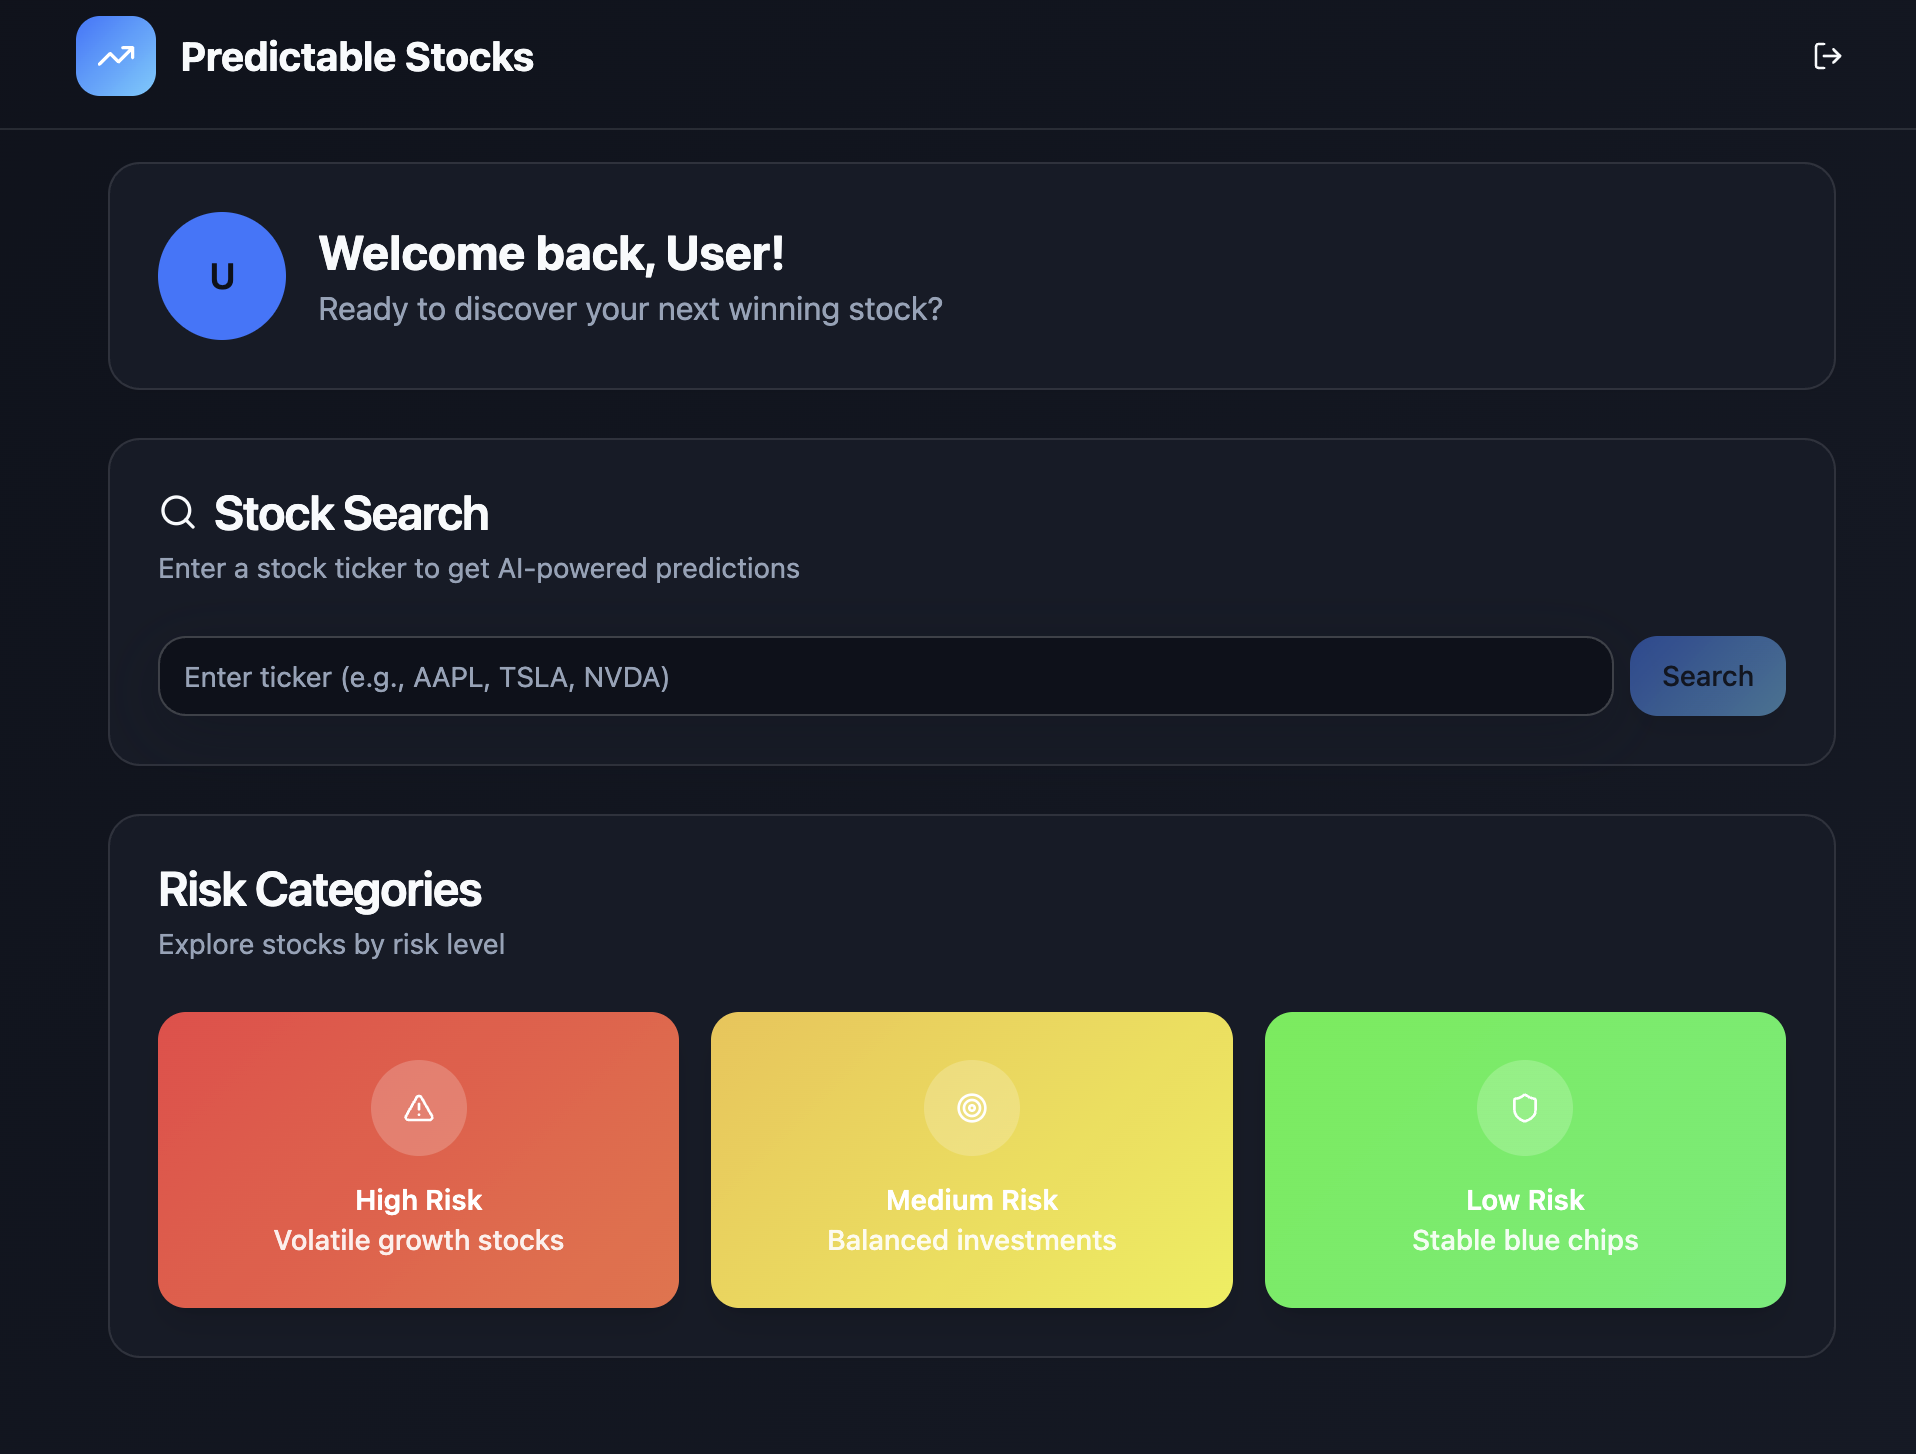The width and height of the screenshot is (1916, 1454).
Task: Click the warning triangle icon in High Risk
Action: [x=419, y=1108]
